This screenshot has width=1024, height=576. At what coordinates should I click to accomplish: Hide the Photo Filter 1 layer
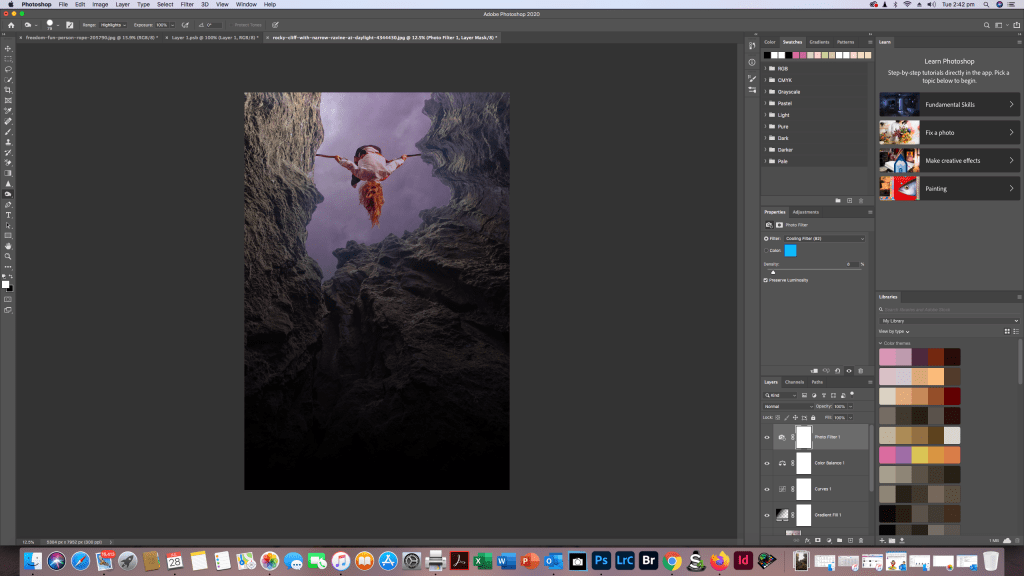point(767,437)
